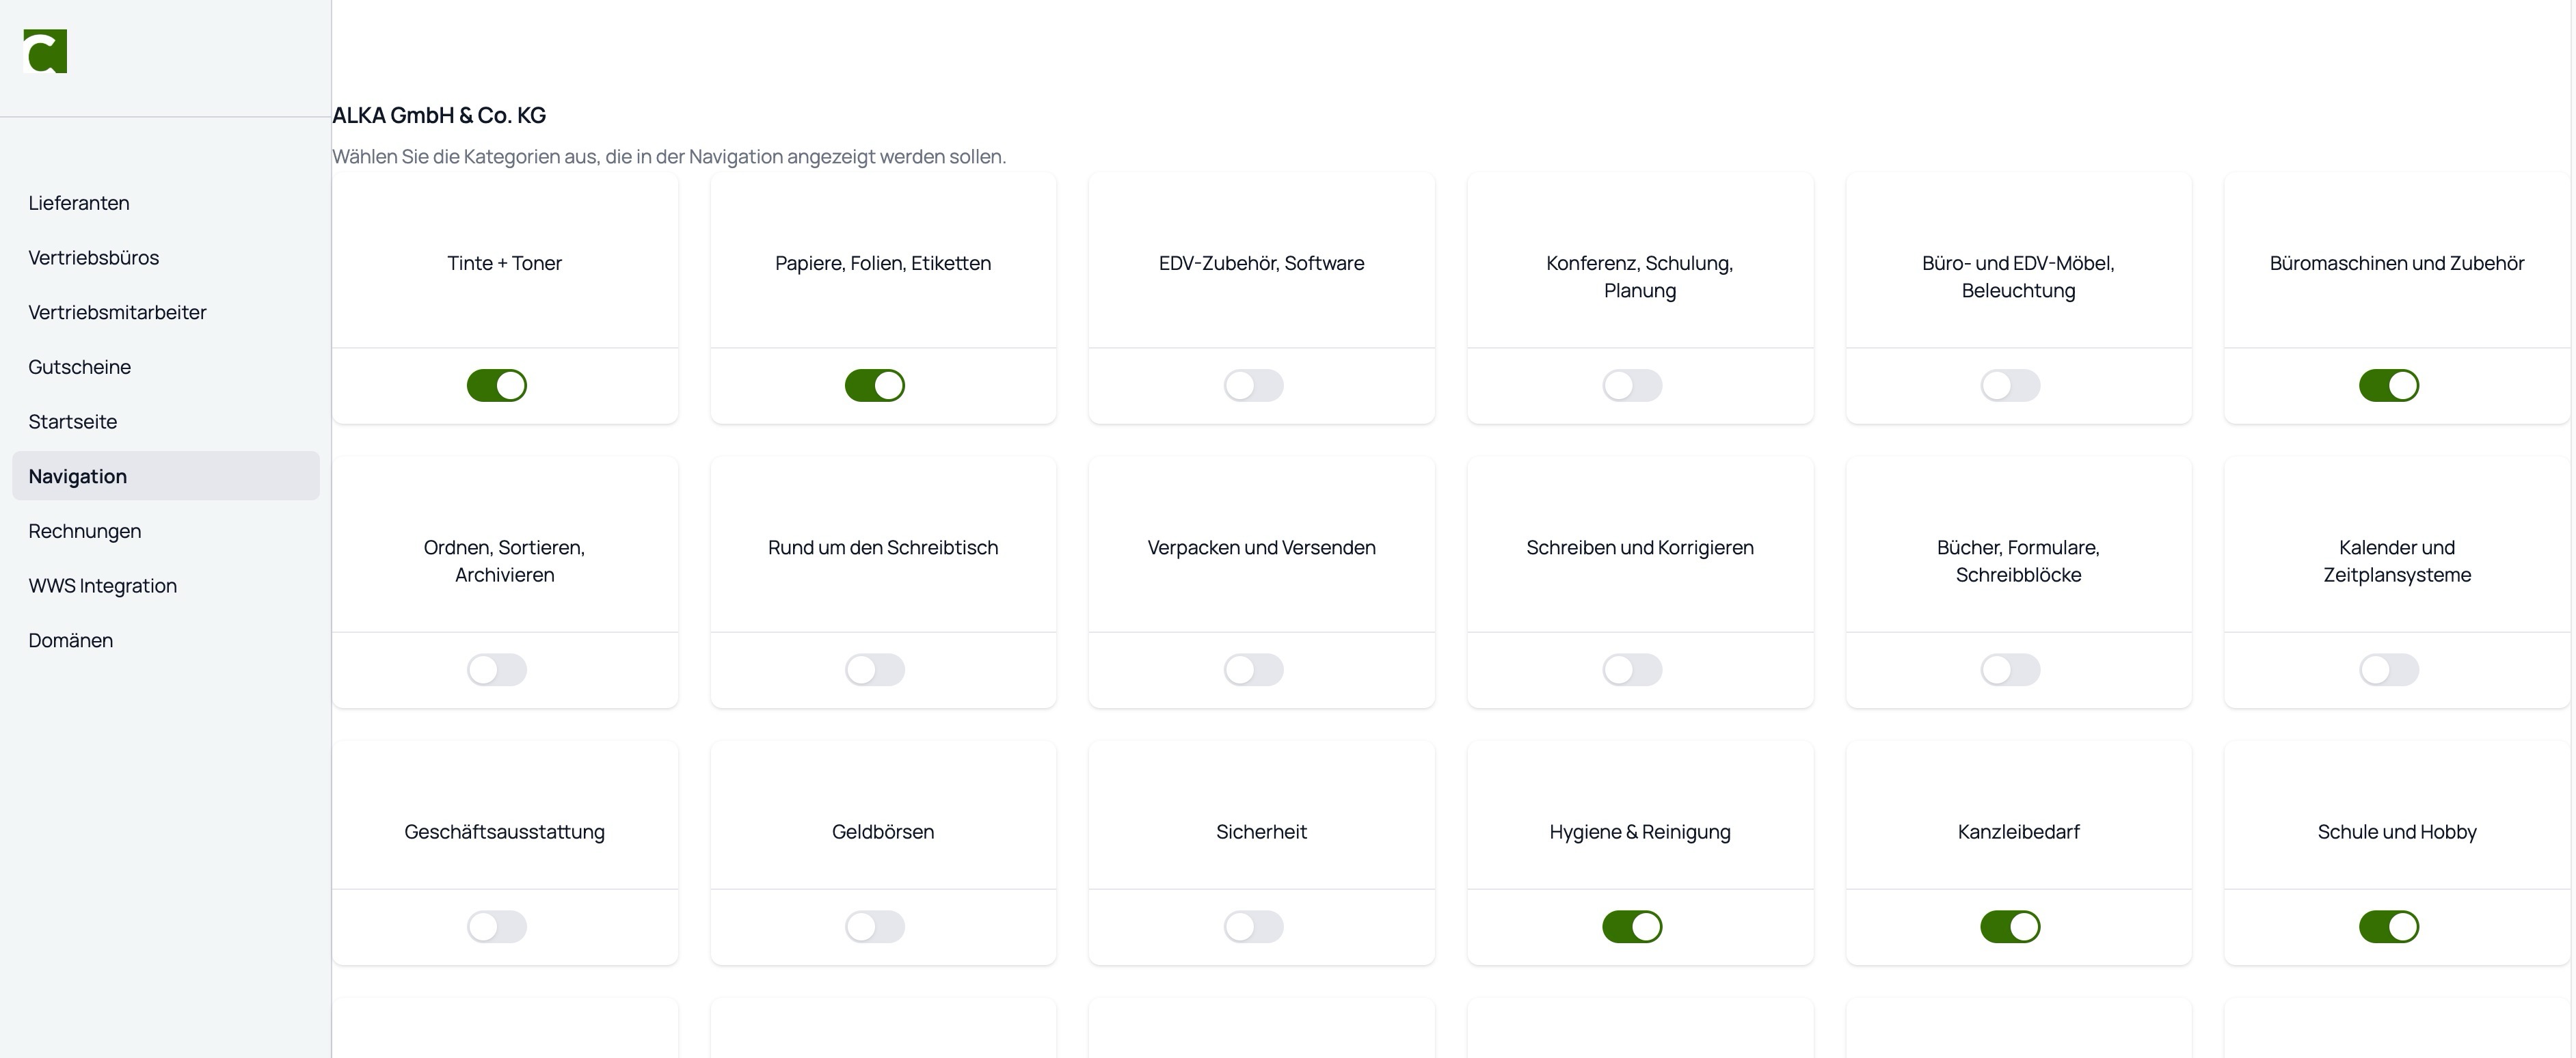Enable EDV-Zubehör, Software category

(1254, 386)
